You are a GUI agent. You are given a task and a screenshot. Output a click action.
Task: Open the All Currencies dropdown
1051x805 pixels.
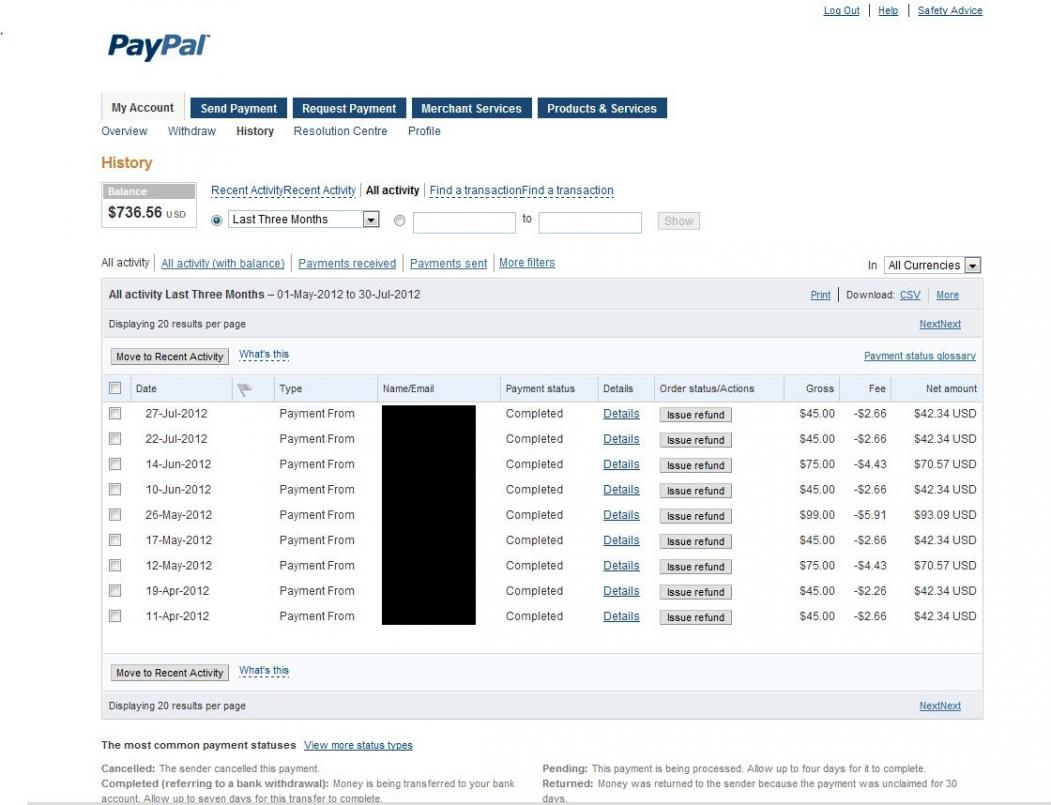pyautogui.click(x=933, y=265)
